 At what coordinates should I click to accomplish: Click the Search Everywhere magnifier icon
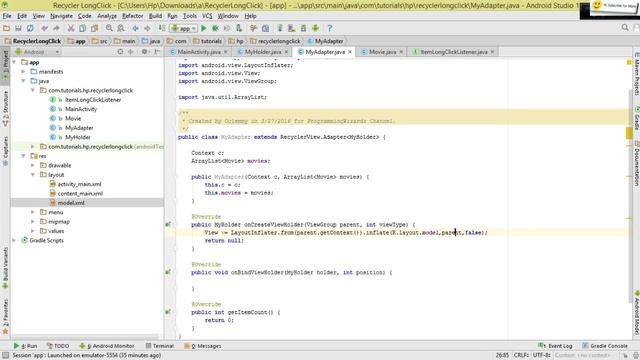click(625, 28)
